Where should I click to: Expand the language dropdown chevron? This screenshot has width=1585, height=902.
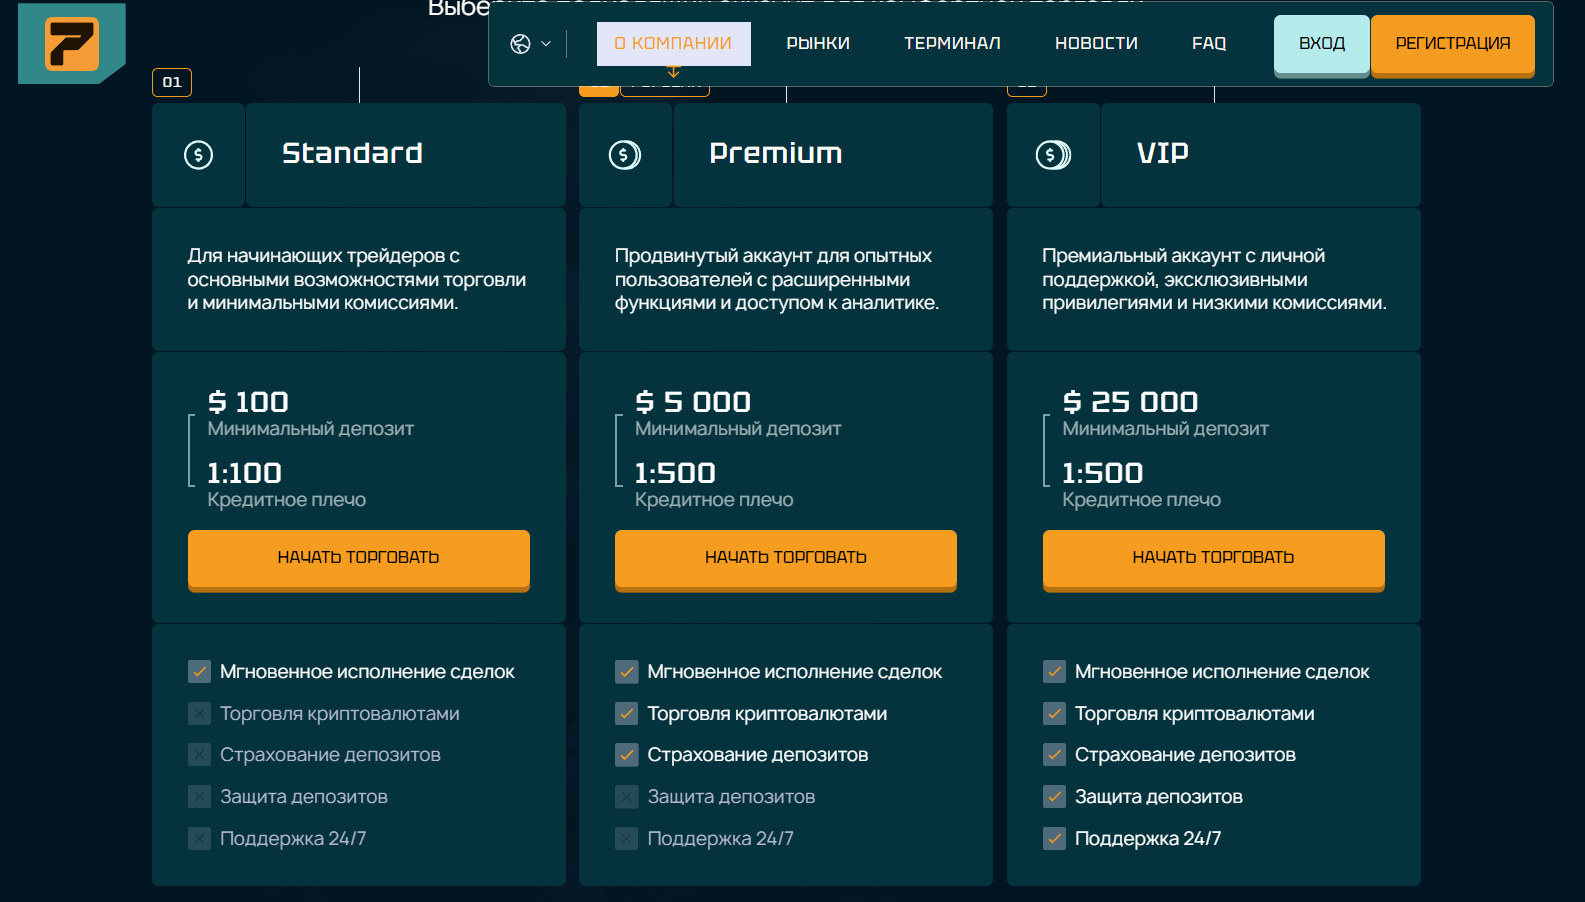click(x=546, y=44)
